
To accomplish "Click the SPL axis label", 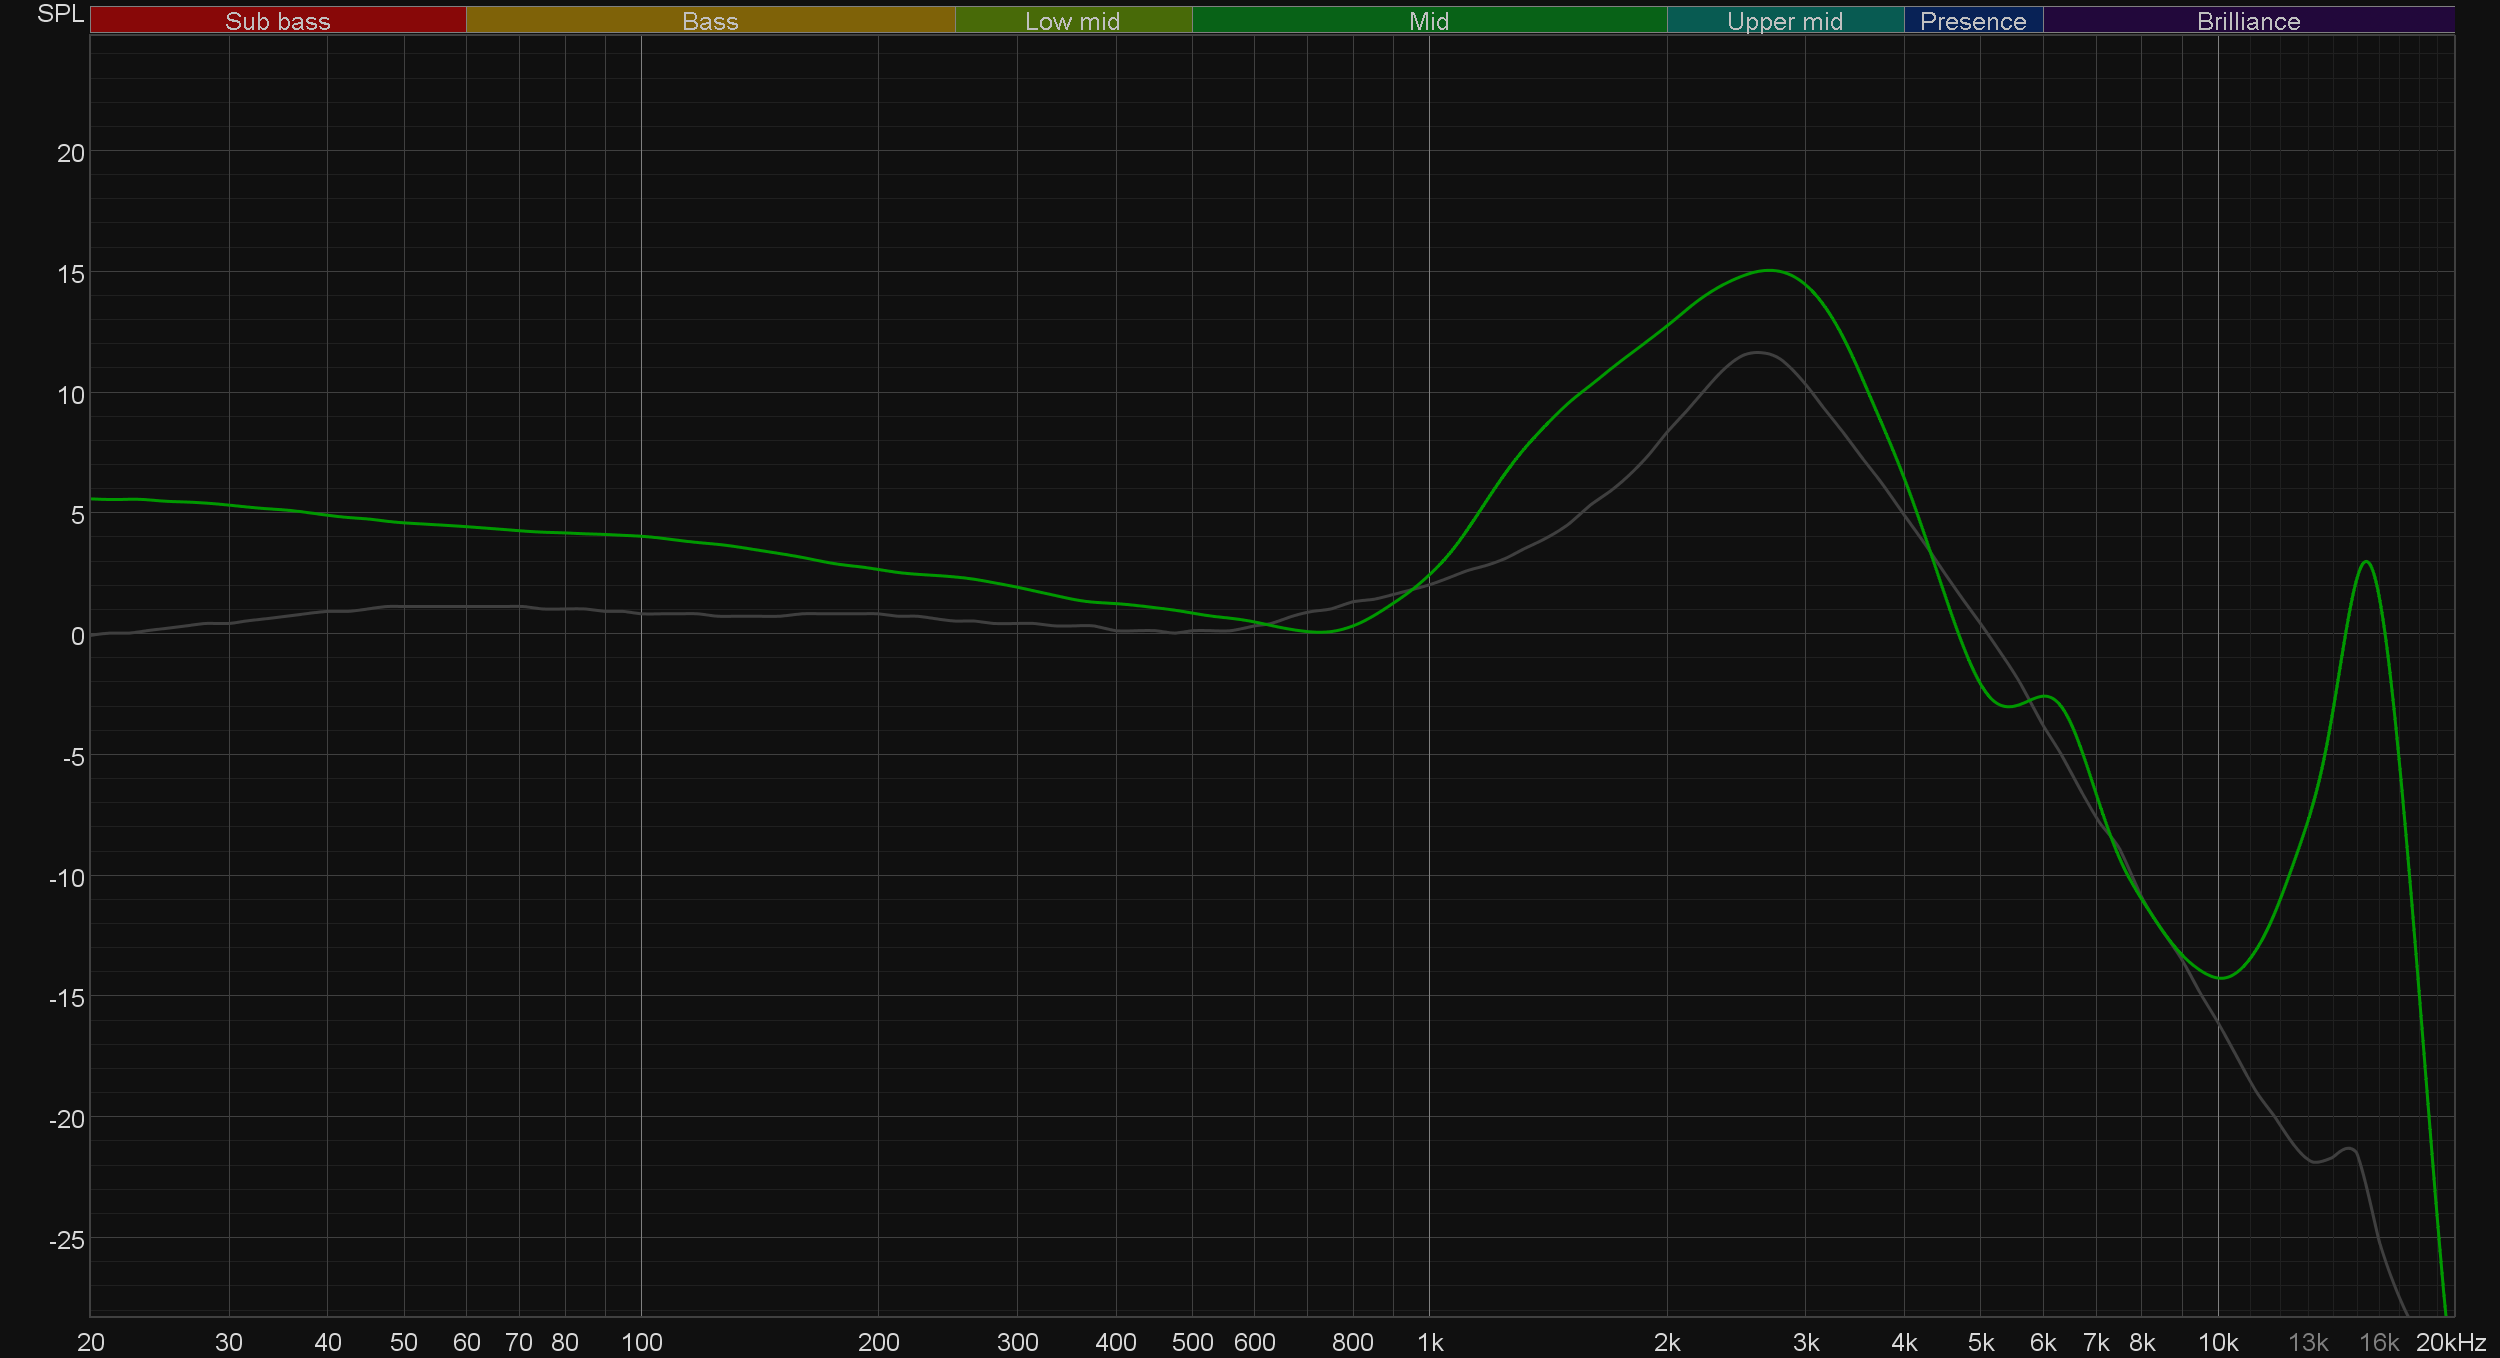I will pyautogui.click(x=60, y=14).
